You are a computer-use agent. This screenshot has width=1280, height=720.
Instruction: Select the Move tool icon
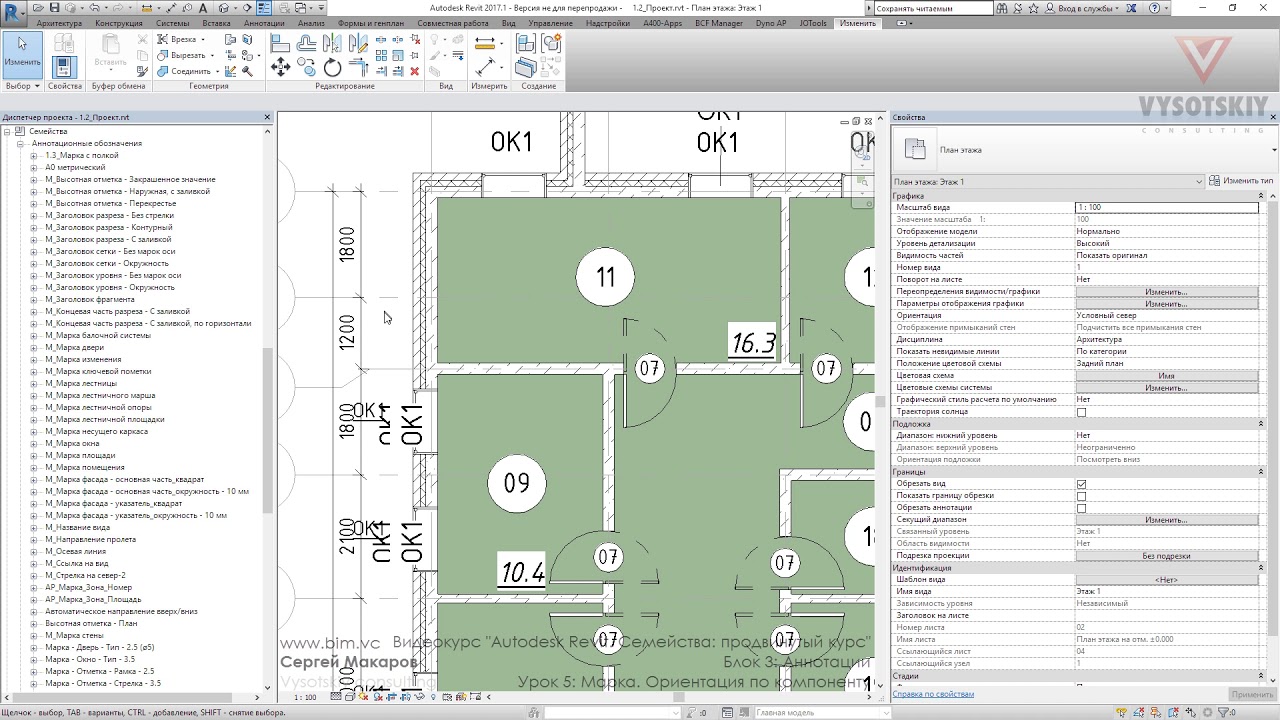(280, 68)
